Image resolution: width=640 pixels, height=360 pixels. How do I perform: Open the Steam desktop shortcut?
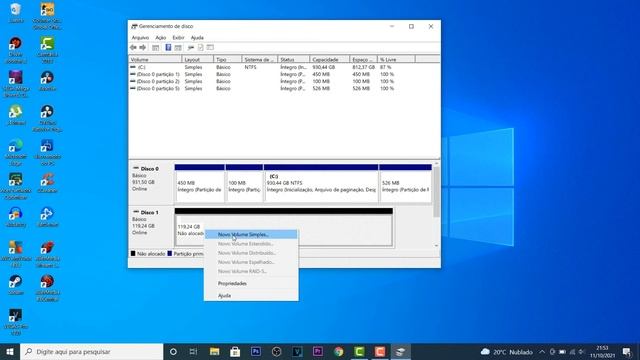point(16,285)
